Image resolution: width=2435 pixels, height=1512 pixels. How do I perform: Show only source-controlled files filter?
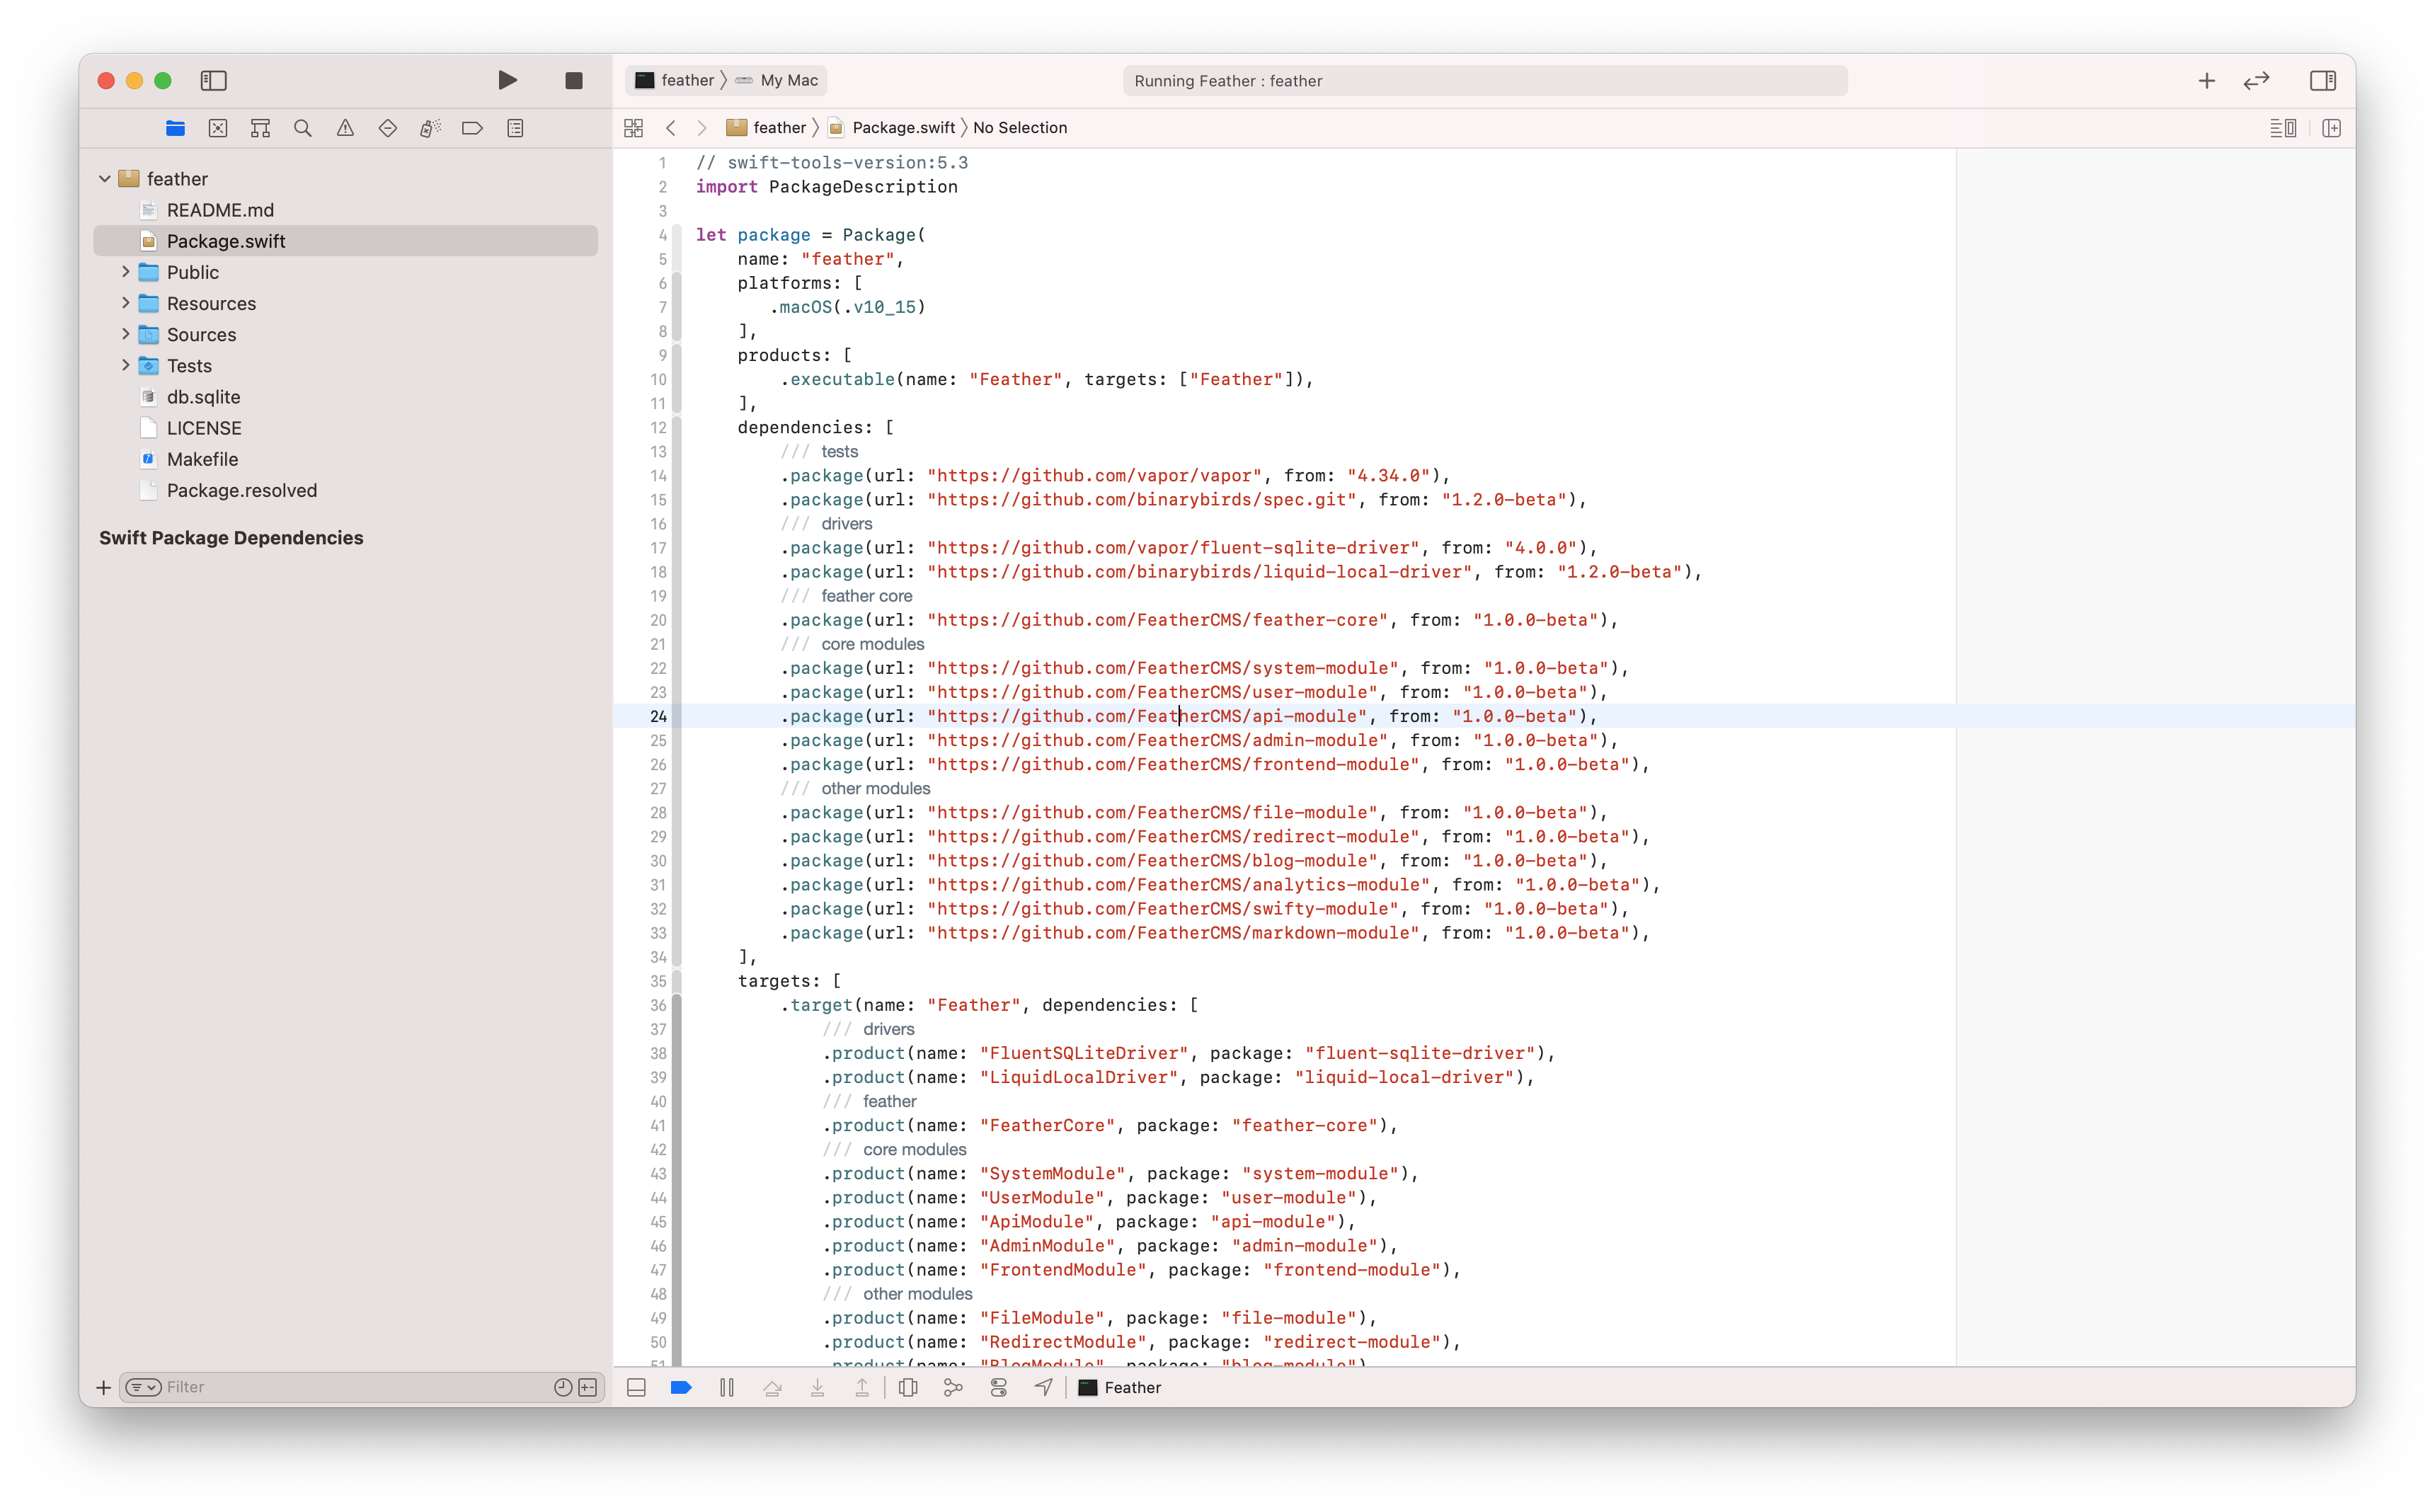pyautogui.click(x=588, y=1387)
